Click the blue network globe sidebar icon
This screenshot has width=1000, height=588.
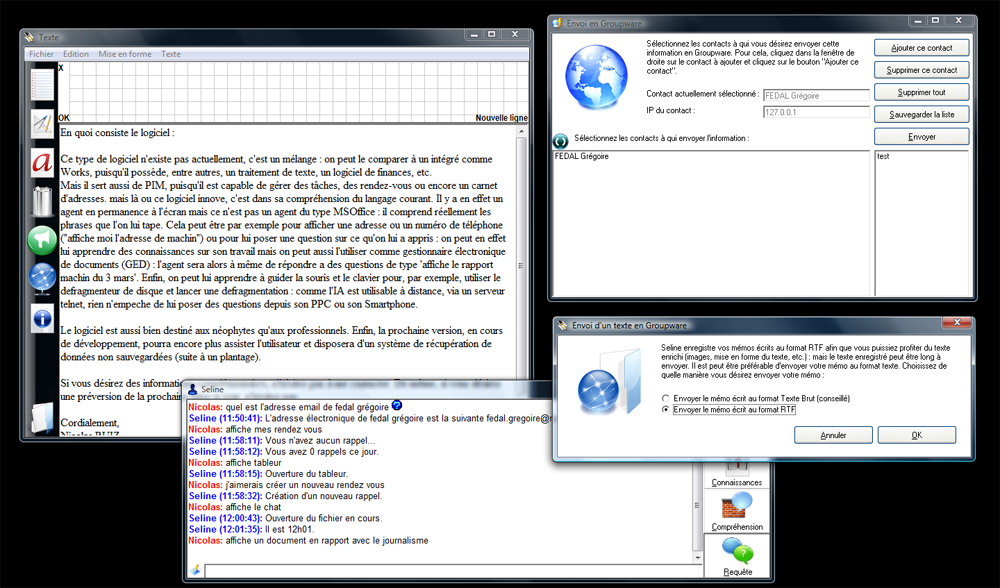42,279
